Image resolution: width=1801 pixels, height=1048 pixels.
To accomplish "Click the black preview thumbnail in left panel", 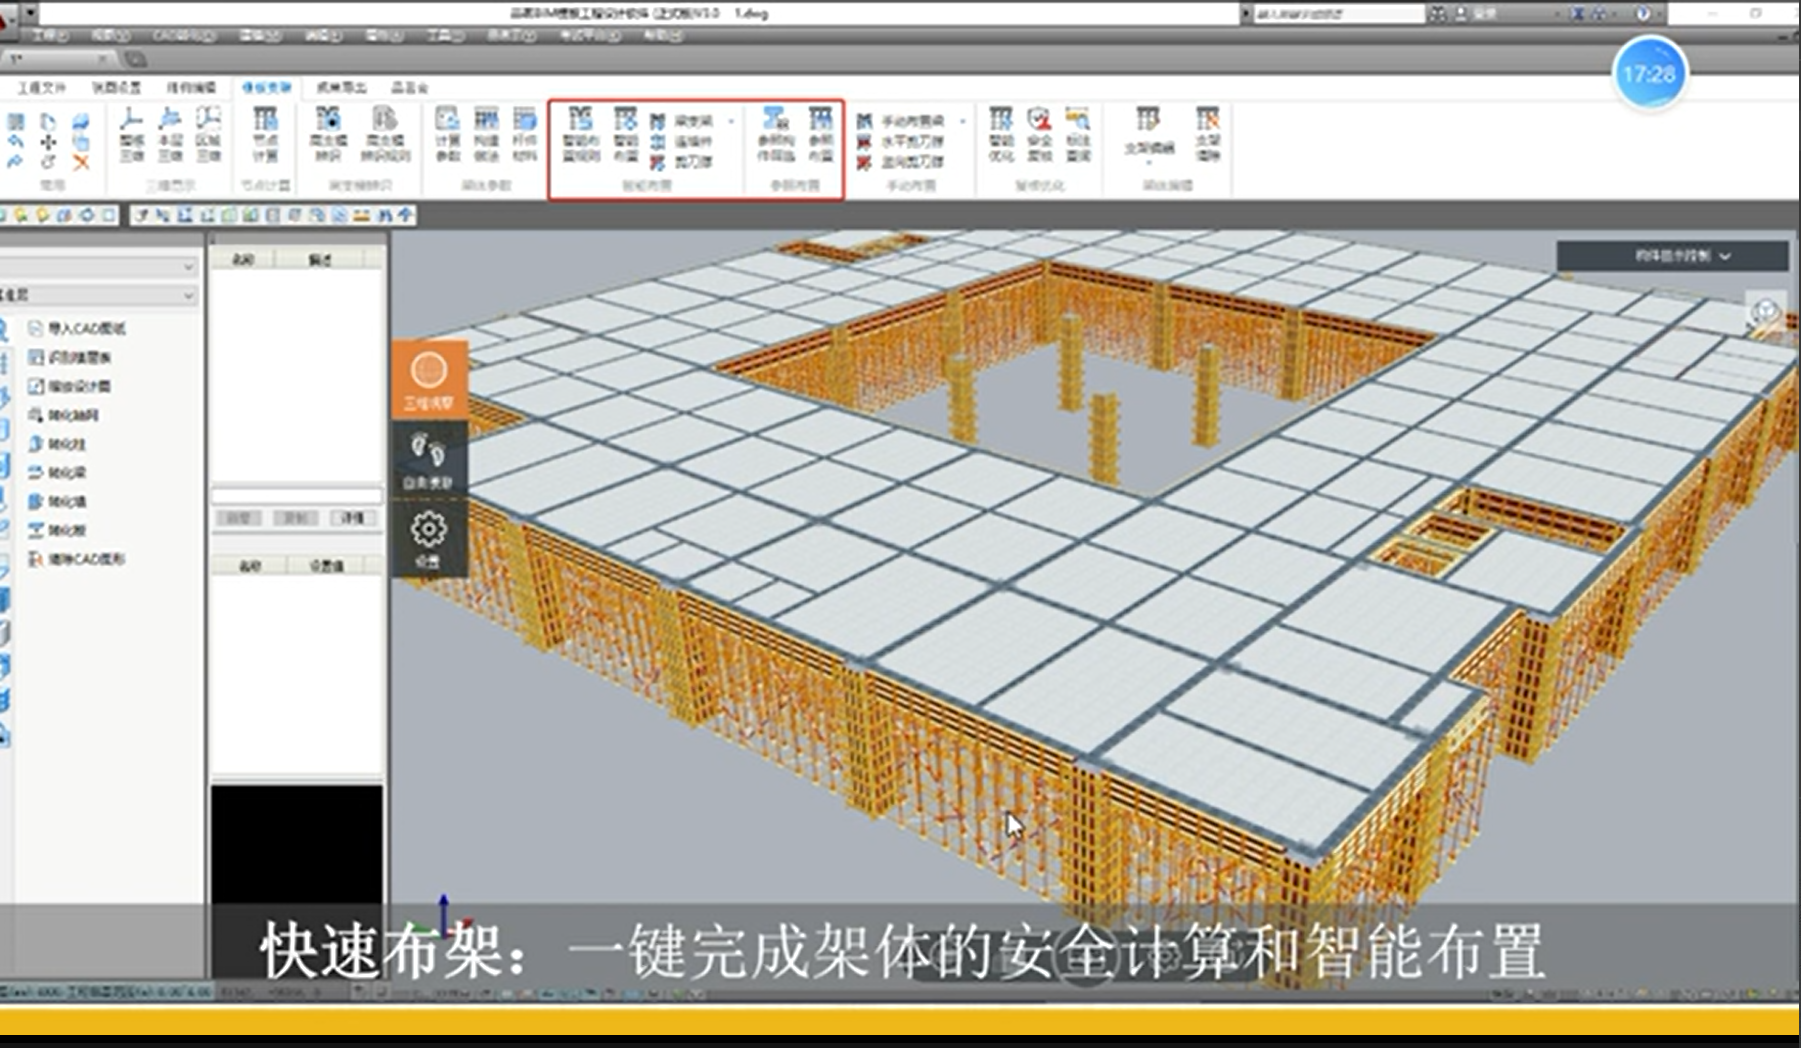I will pyautogui.click(x=296, y=845).
